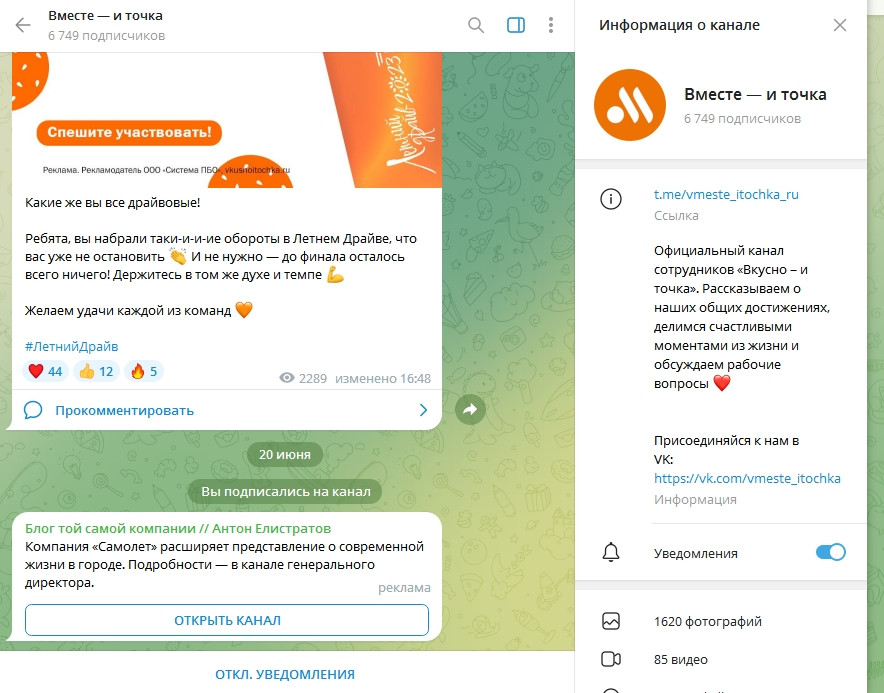Click the bell notifications icon
This screenshot has width=884, height=693.
(x=611, y=553)
